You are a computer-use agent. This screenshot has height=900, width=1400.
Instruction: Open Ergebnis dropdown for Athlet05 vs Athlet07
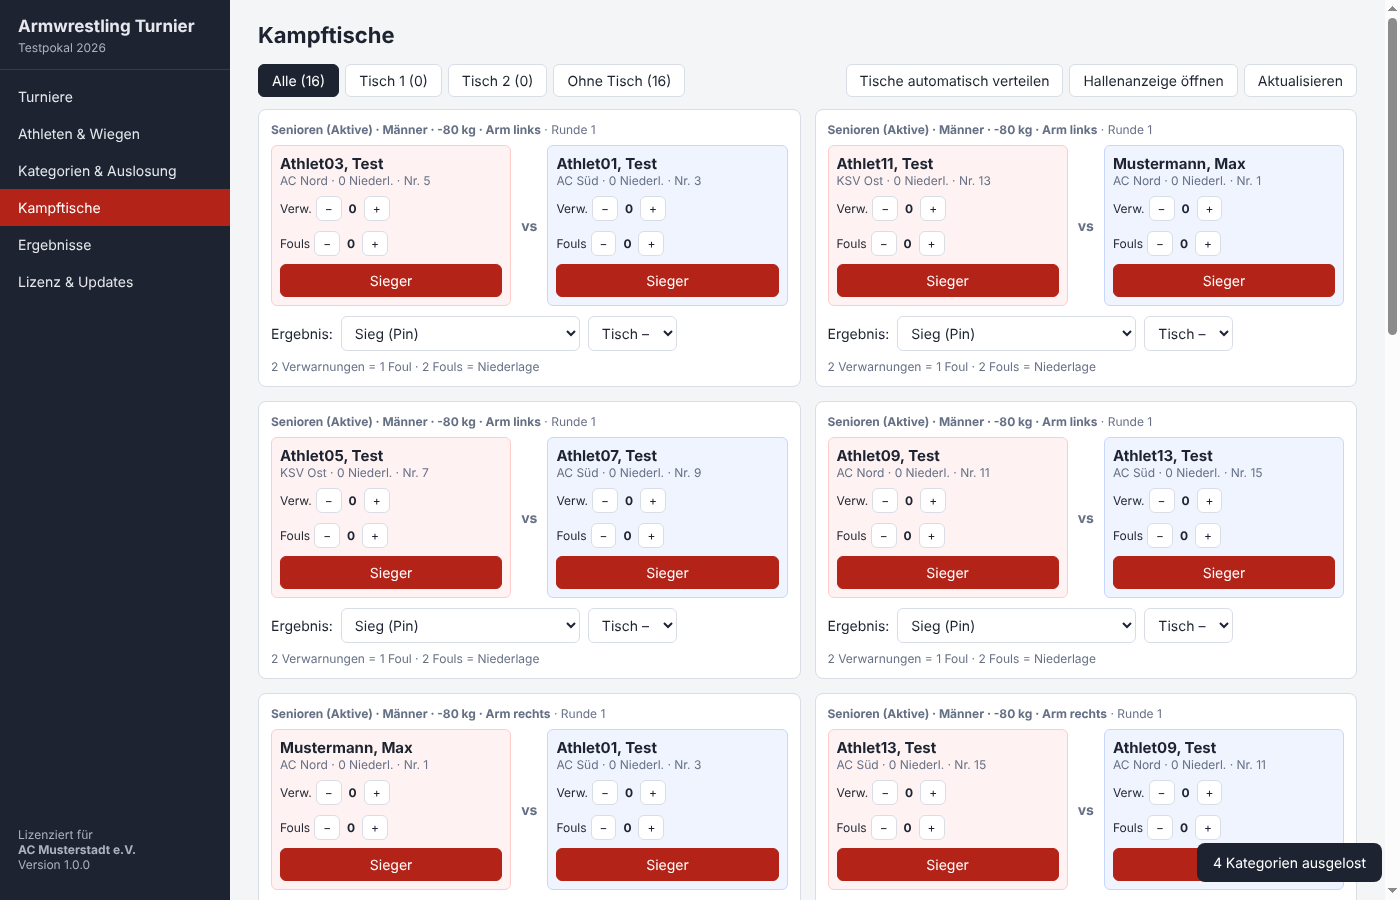(x=461, y=626)
